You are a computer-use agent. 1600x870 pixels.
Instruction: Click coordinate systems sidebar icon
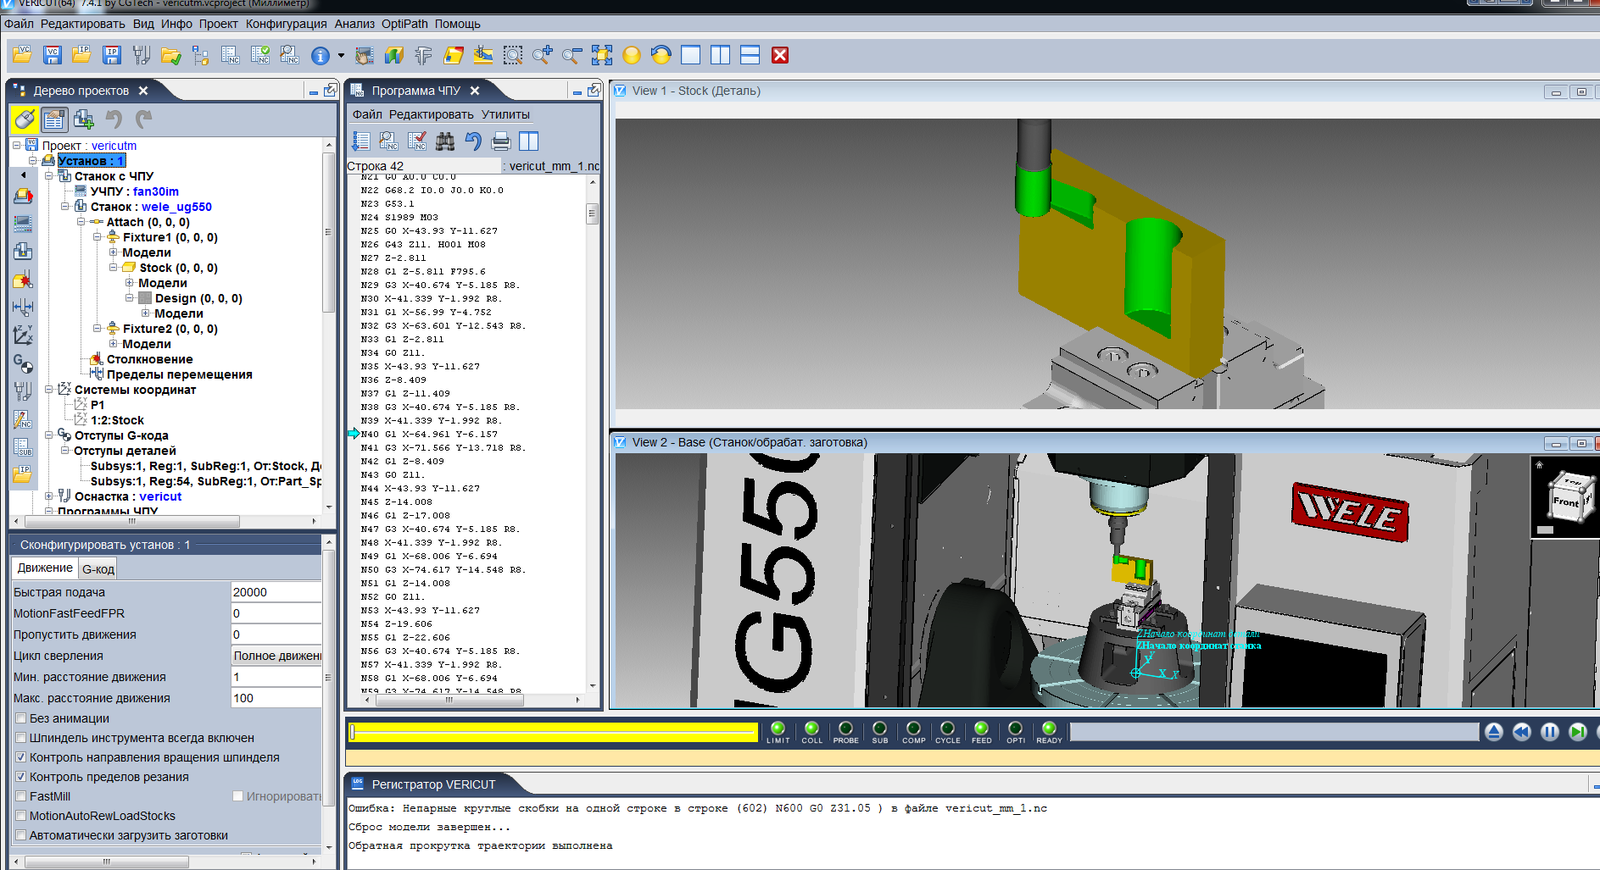[23, 335]
